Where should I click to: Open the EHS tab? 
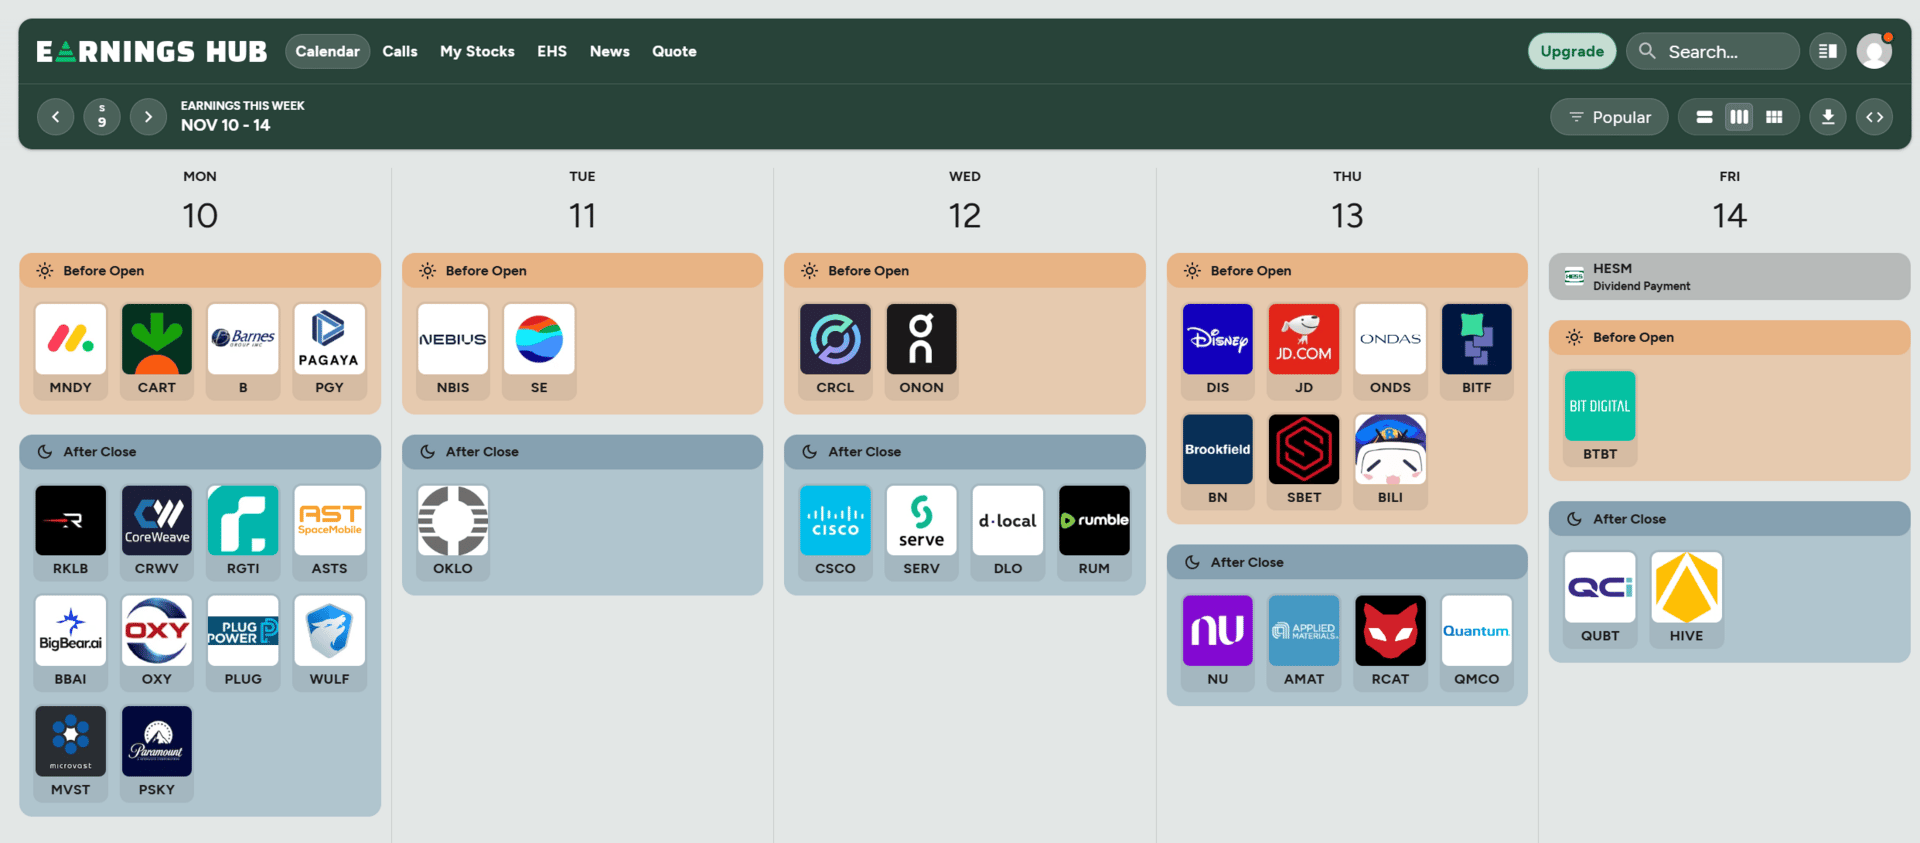coord(552,51)
